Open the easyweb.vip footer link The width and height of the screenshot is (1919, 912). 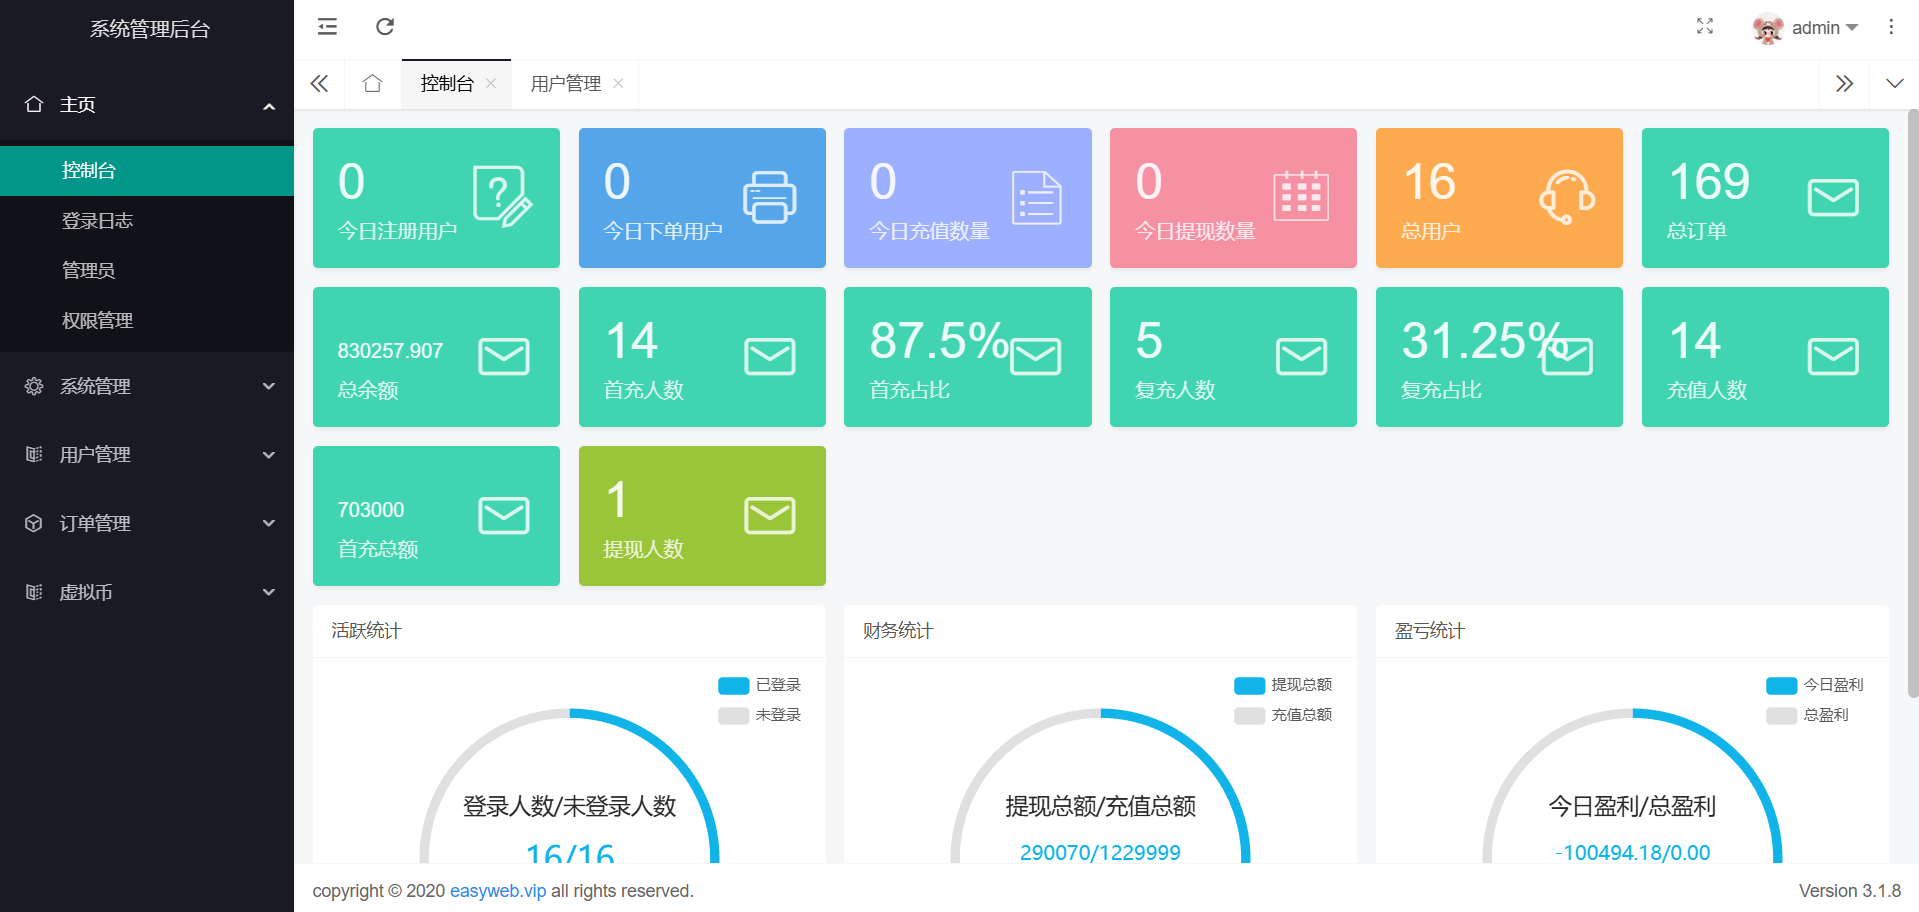coord(498,891)
